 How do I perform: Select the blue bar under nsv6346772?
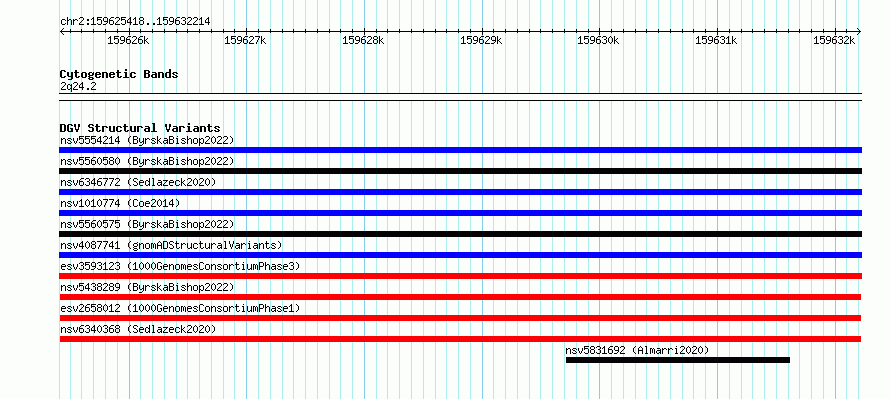click(460, 192)
